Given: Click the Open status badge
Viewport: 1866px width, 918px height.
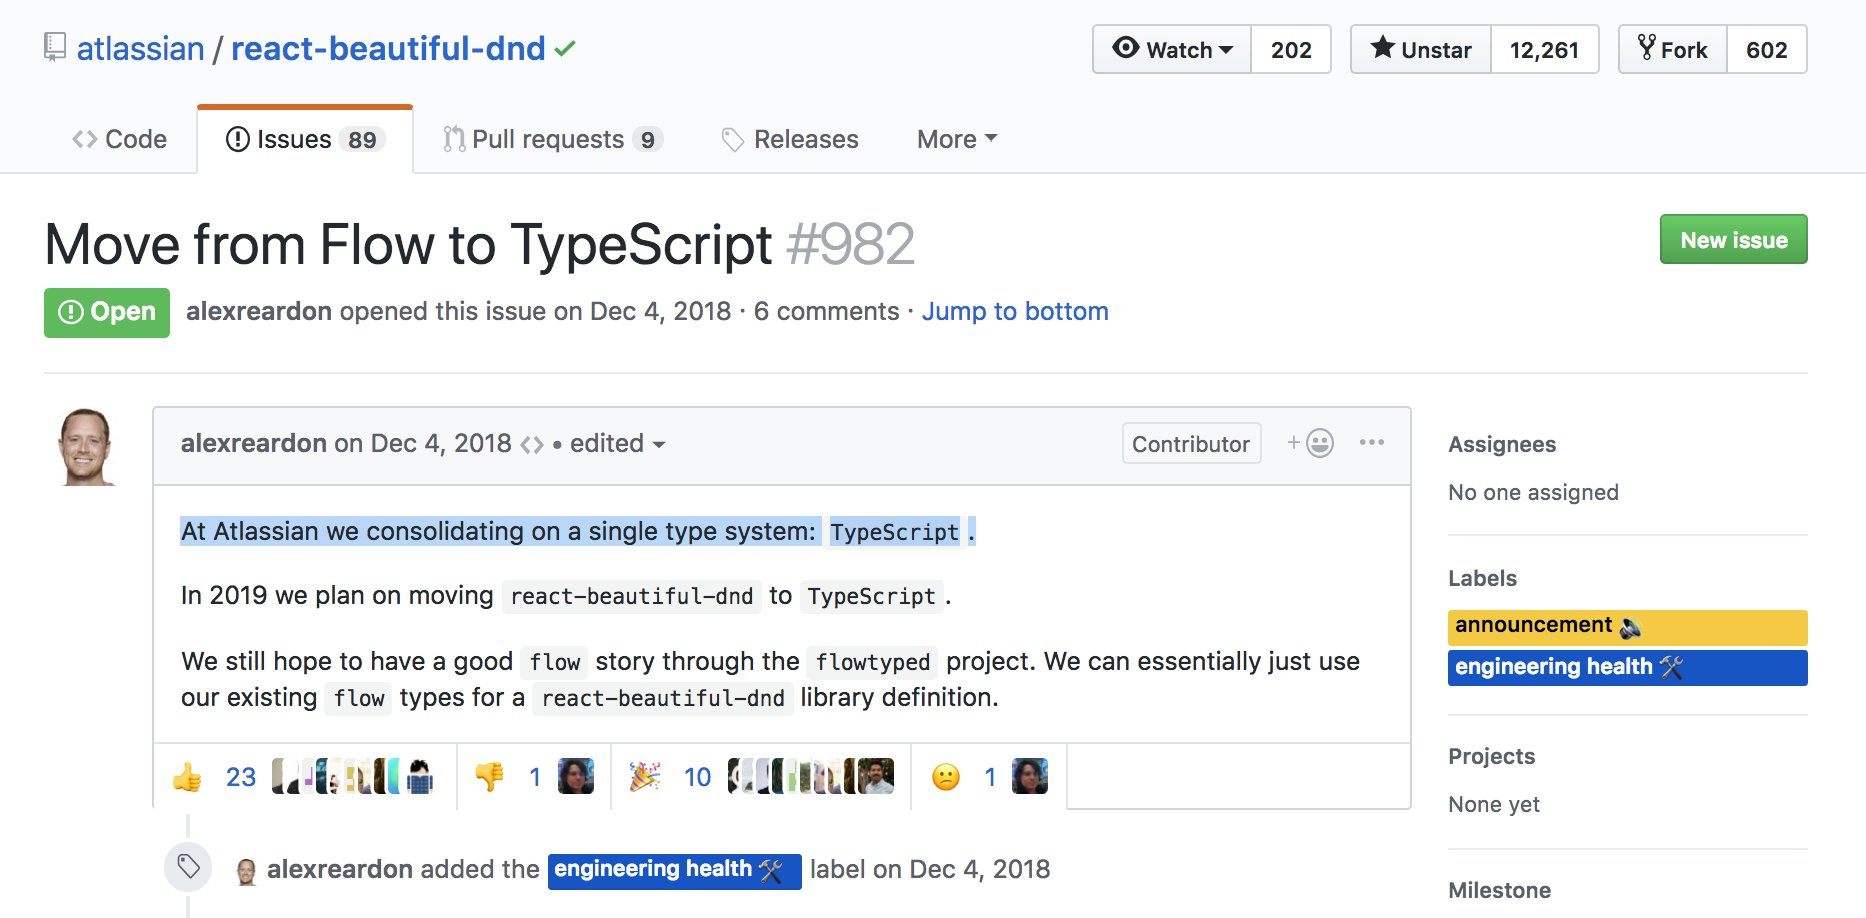Looking at the screenshot, I should [x=107, y=312].
